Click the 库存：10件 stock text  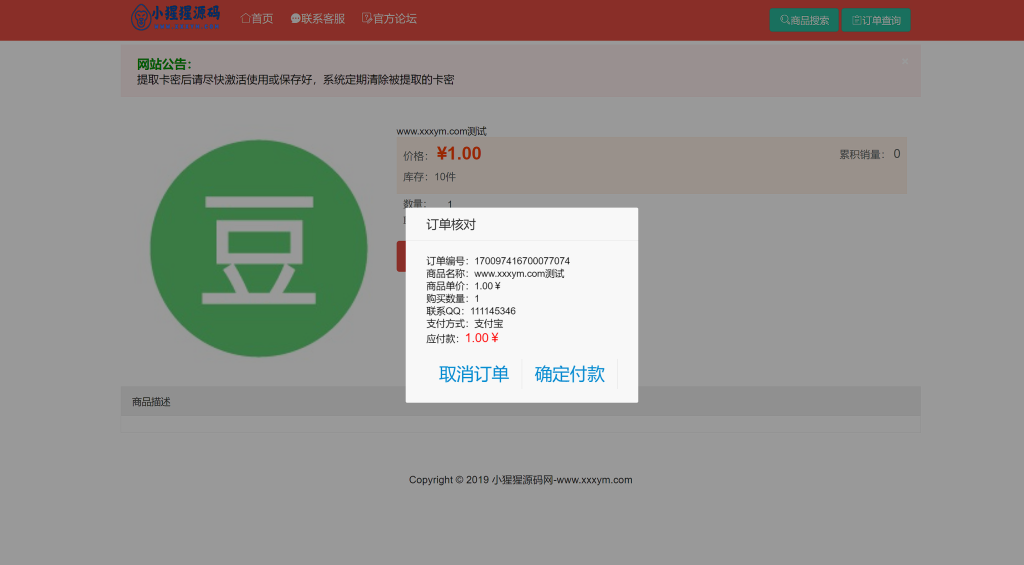point(429,177)
